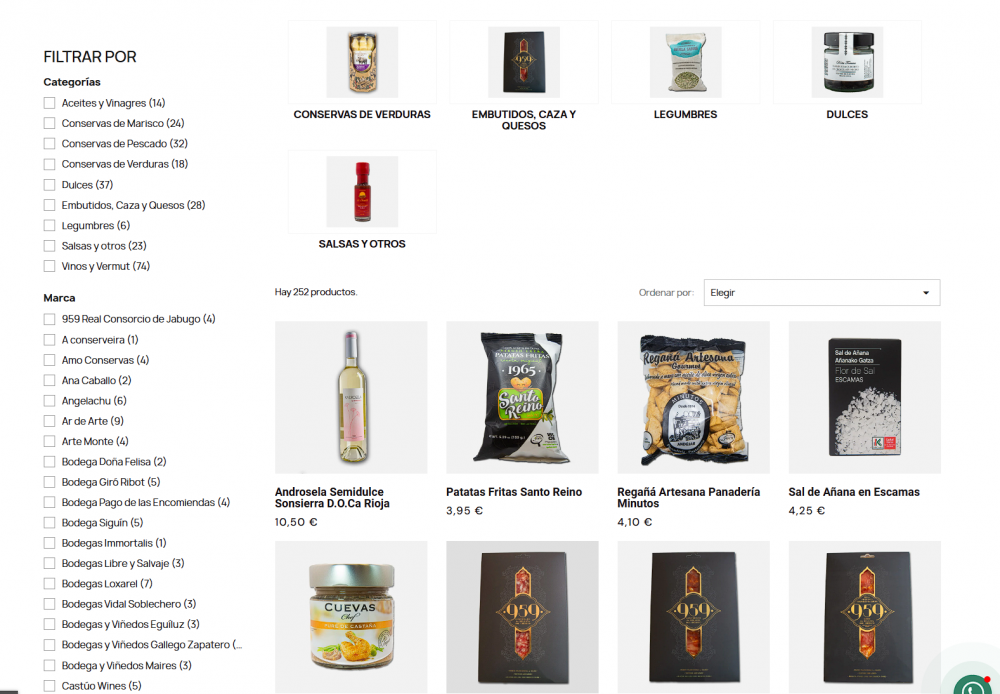Click the WhatsApp chat icon

point(974,686)
